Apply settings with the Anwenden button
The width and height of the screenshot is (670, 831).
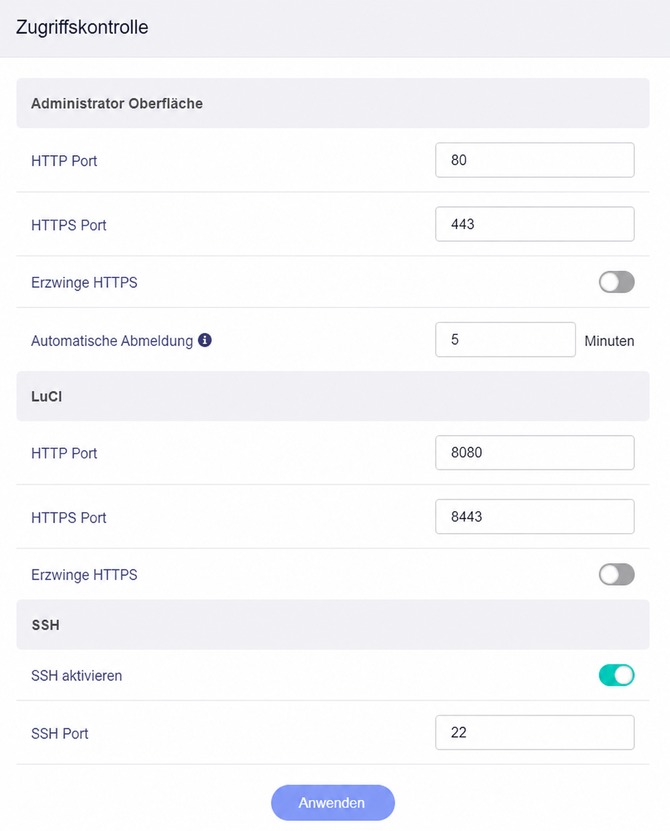[333, 803]
